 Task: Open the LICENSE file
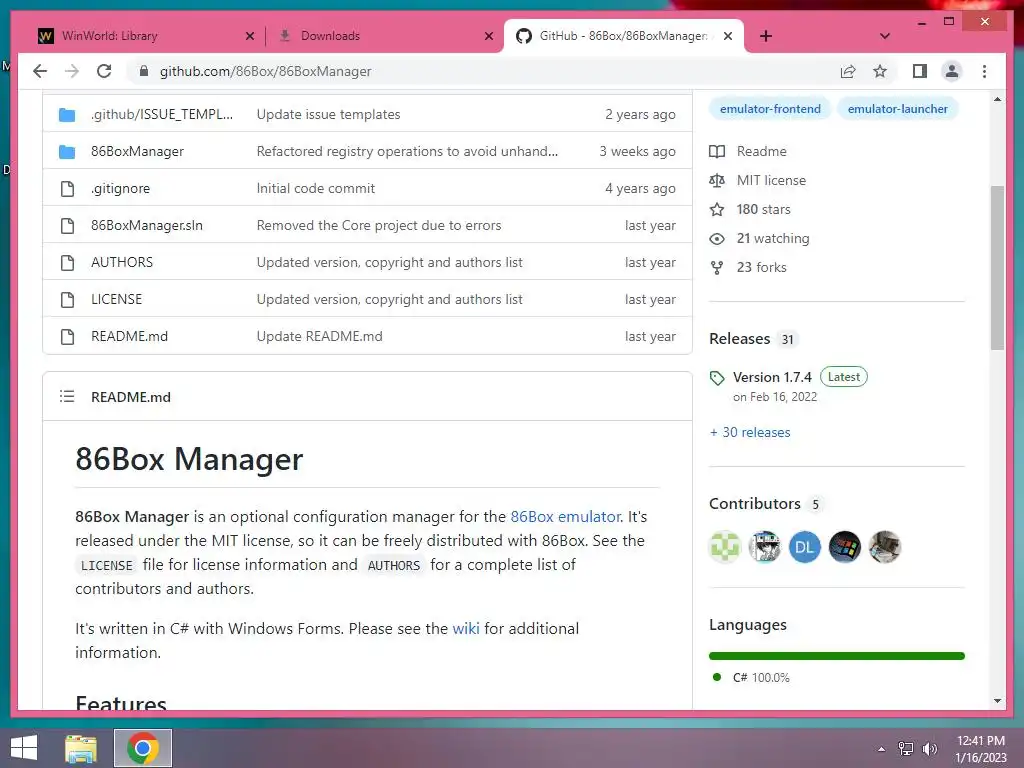click(116, 299)
